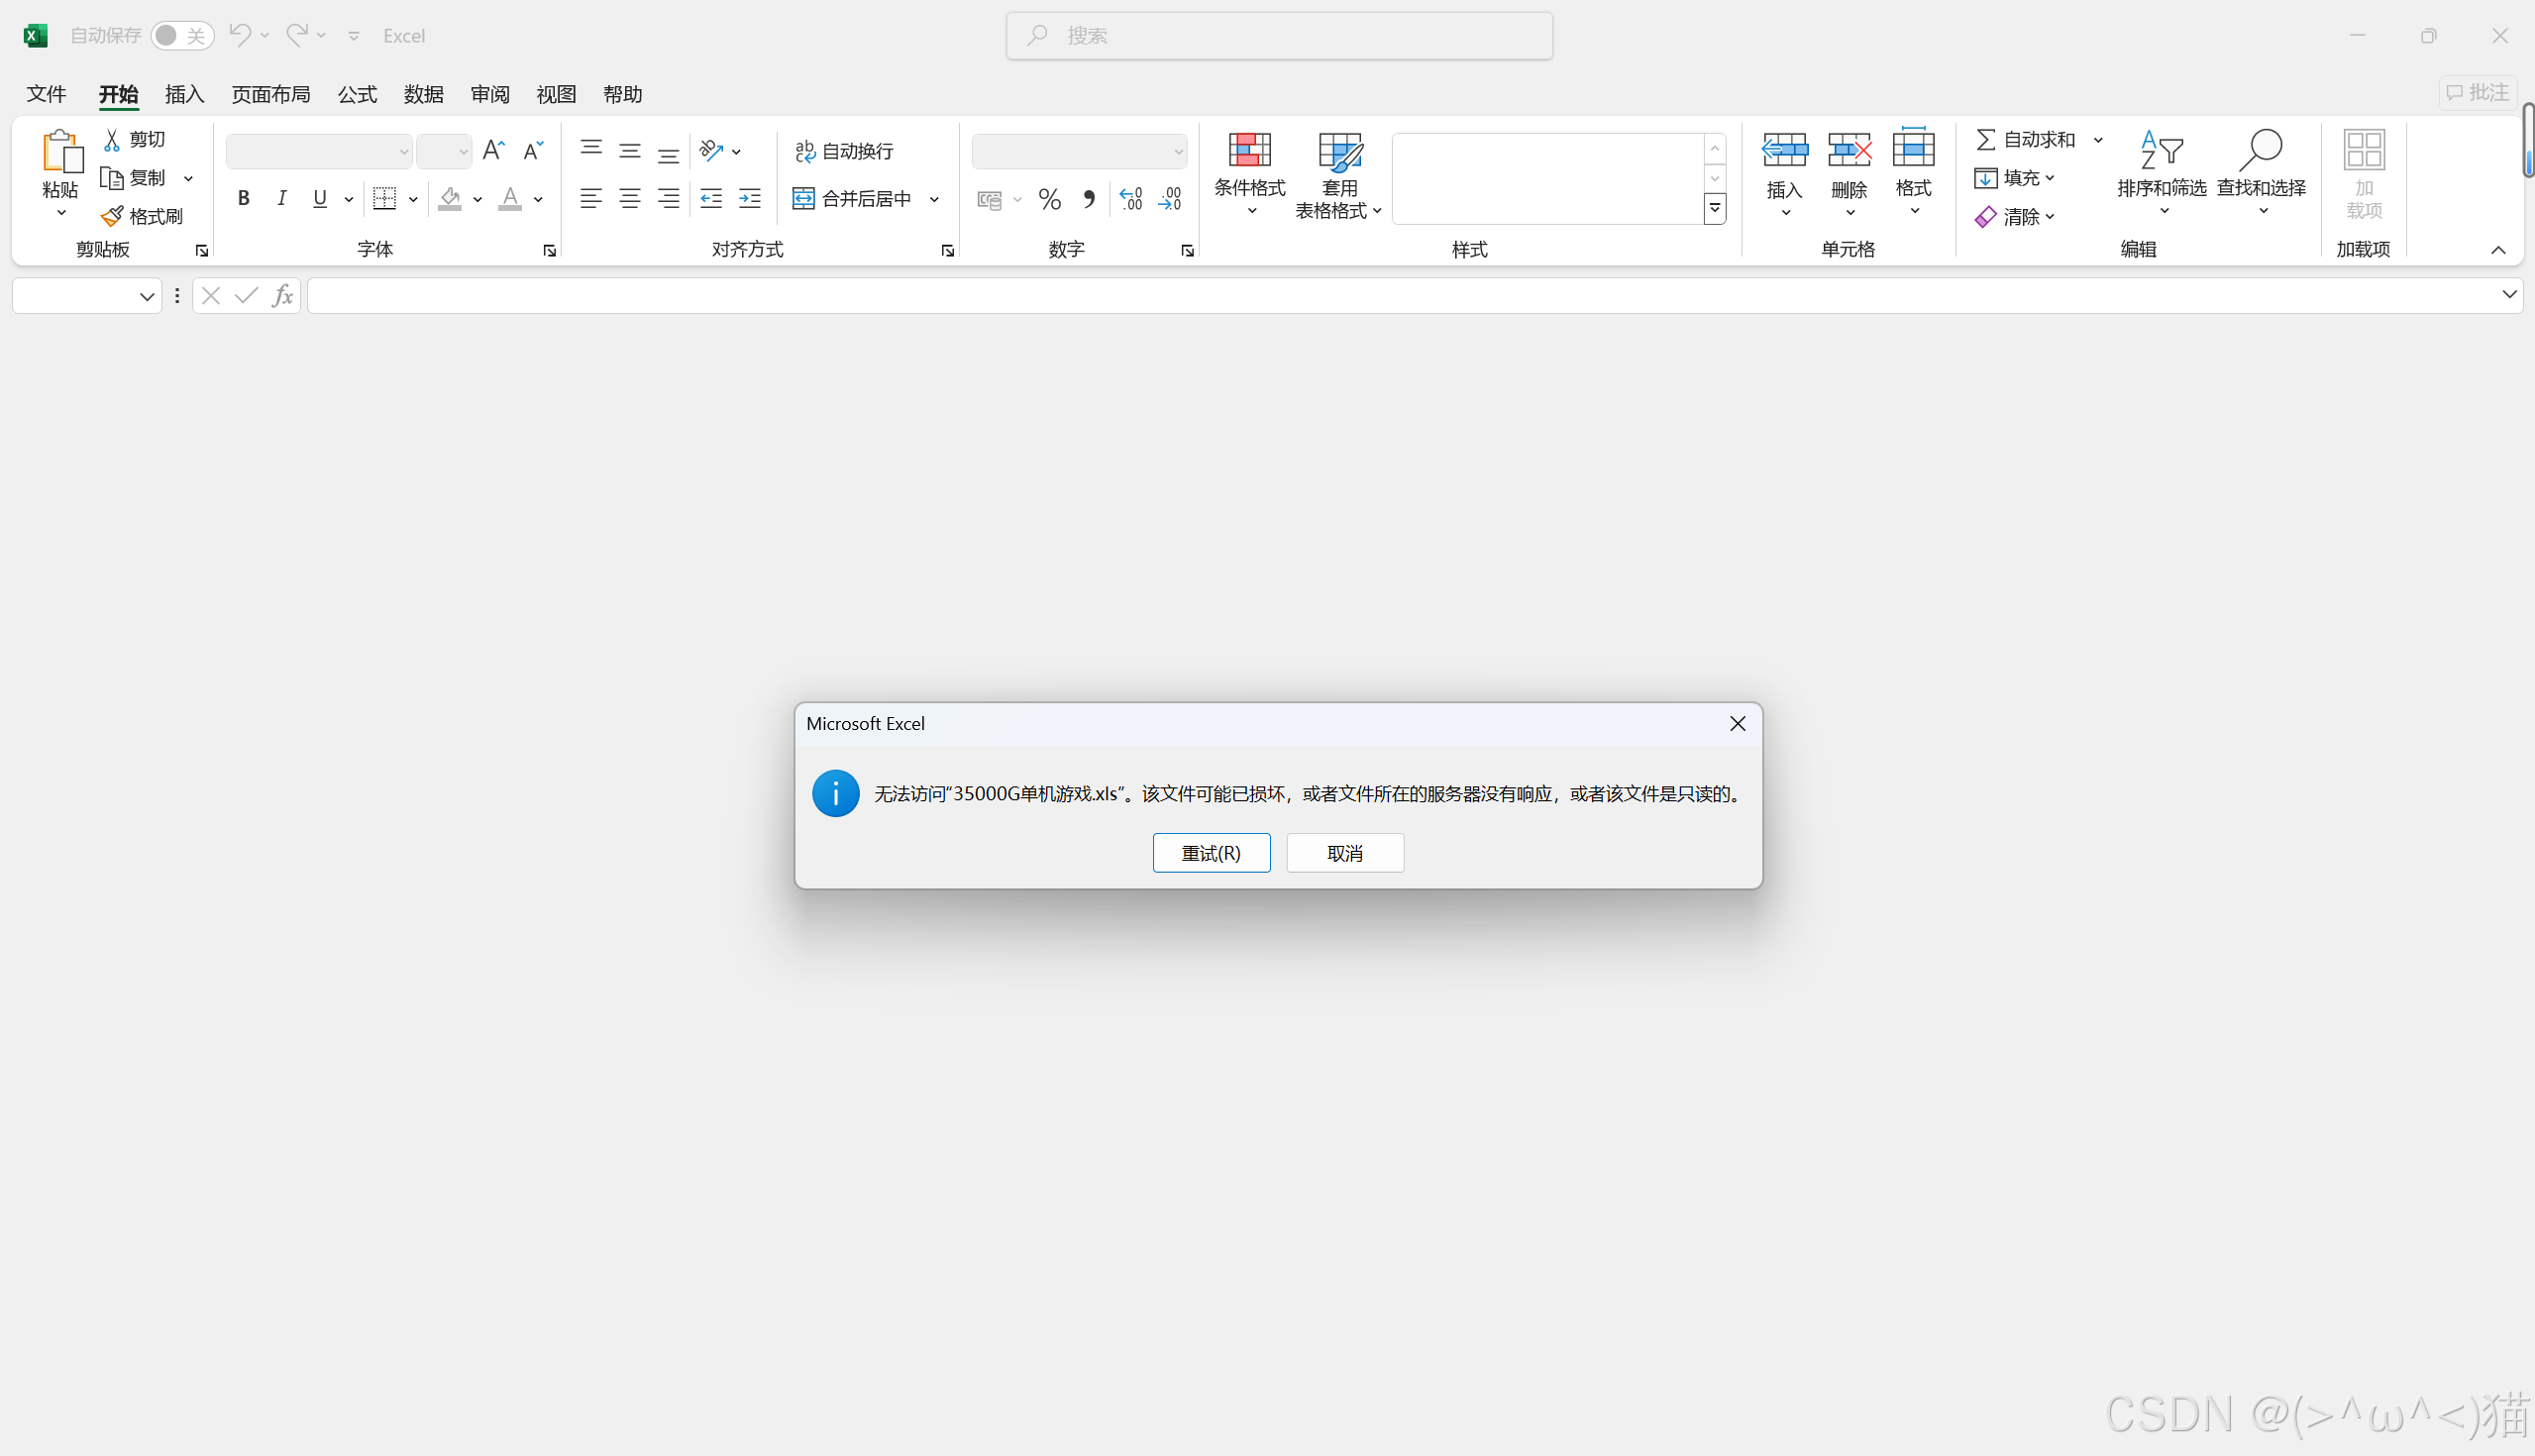Click the Paste clipboard icon
Screen dimensions: 2535x1456
[x=61, y=152]
